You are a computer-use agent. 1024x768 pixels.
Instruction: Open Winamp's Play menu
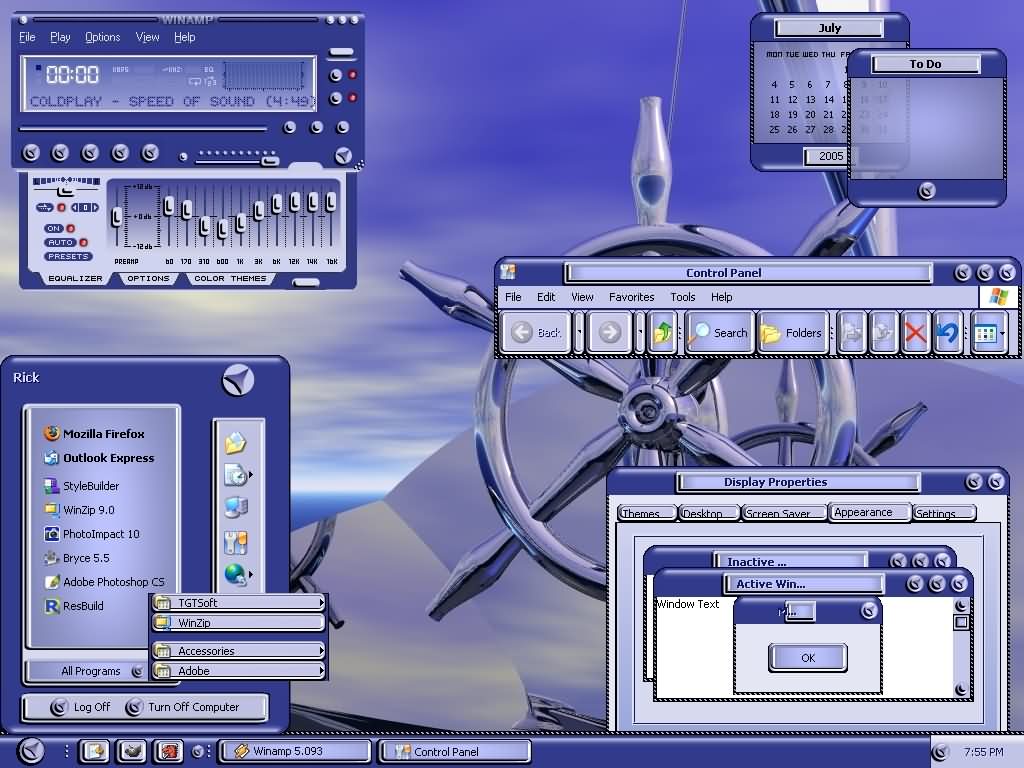[60, 37]
